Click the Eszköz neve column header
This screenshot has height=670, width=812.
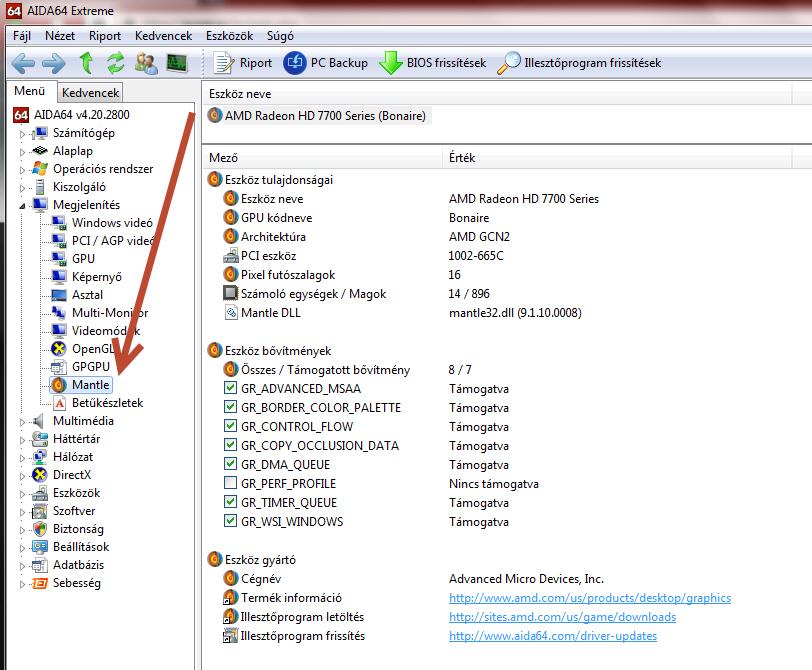point(497,94)
